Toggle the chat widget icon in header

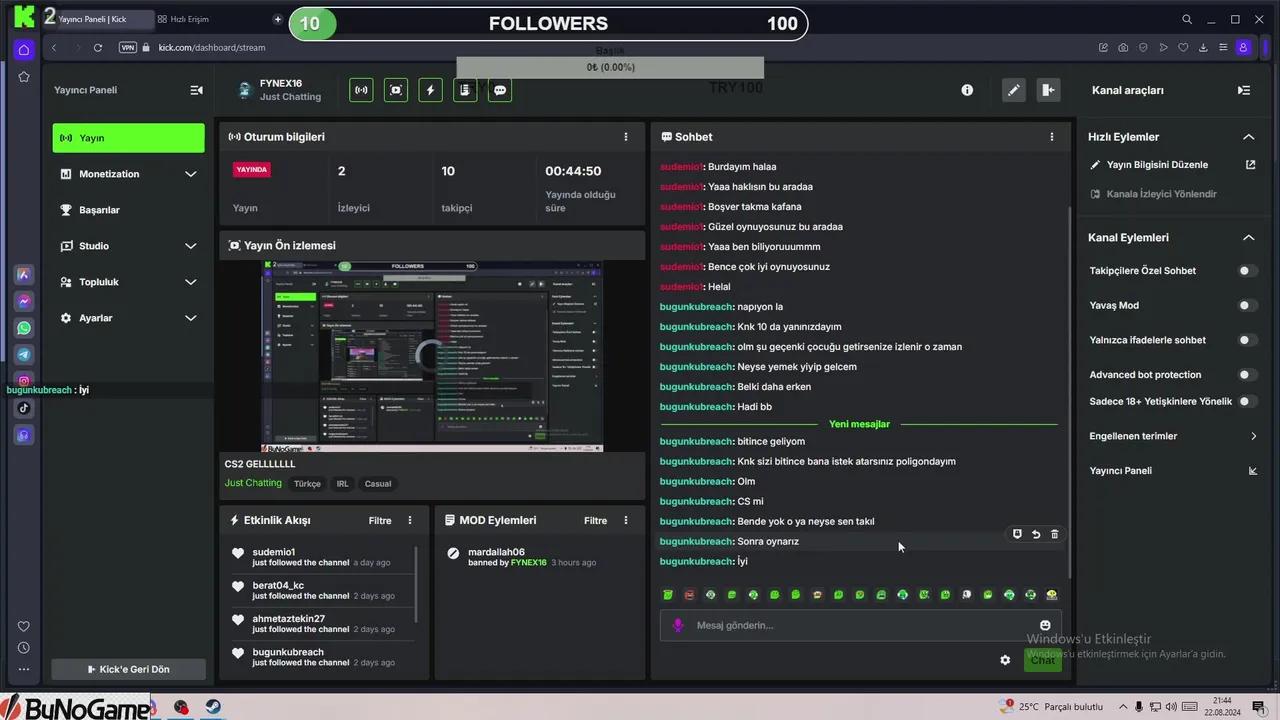point(500,90)
